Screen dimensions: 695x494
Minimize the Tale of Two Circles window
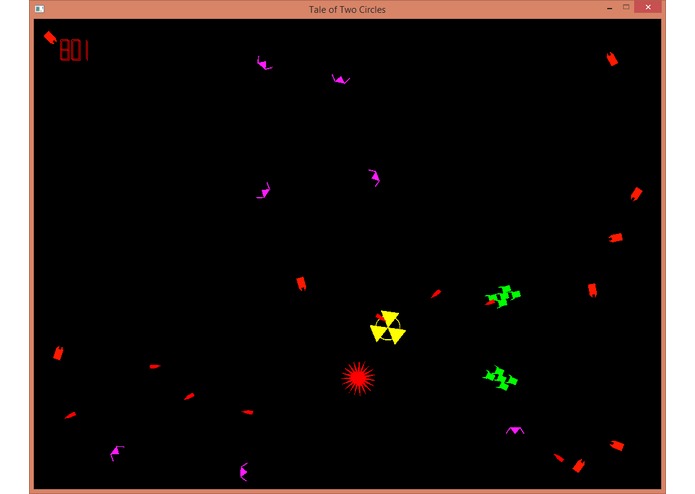(609, 8)
